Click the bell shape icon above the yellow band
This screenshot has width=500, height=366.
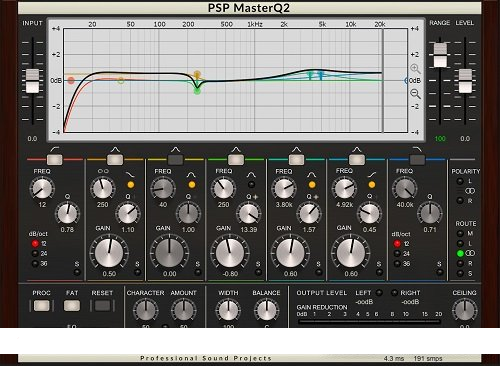[175, 149]
